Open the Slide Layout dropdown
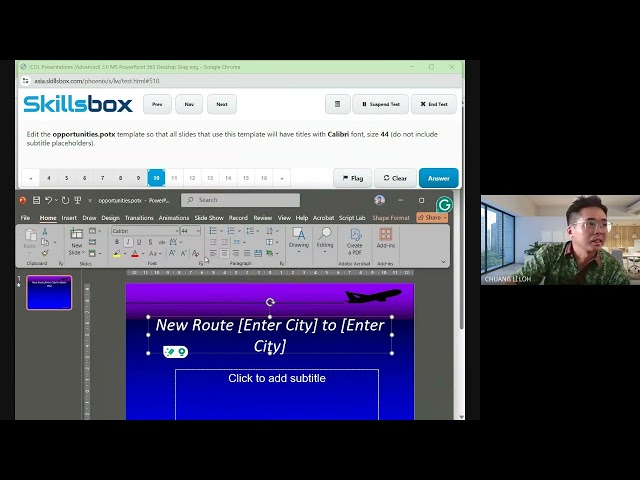 click(95, 231)
